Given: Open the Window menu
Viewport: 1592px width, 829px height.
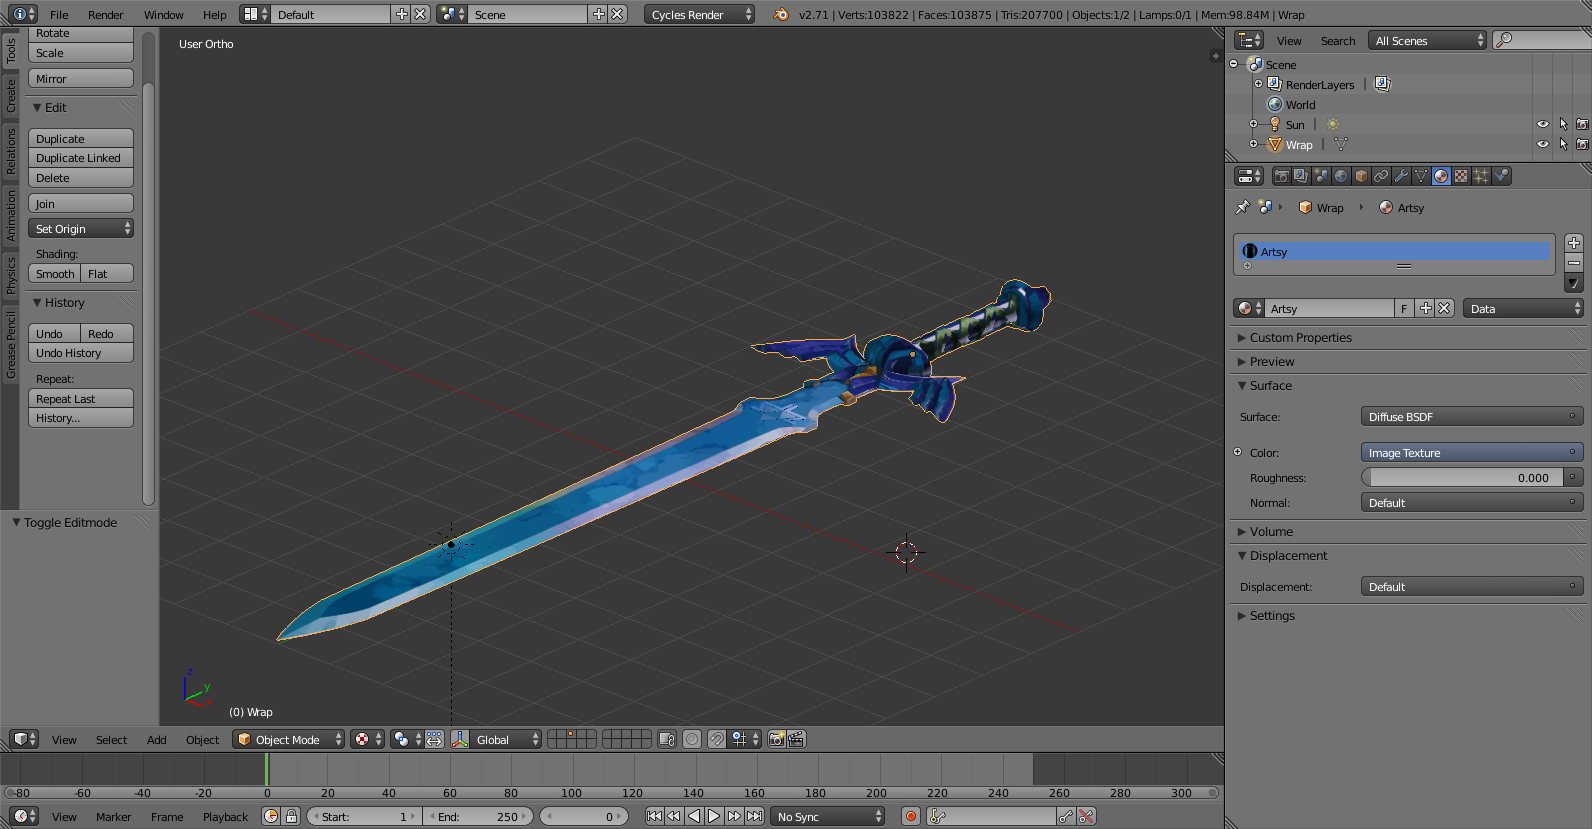Looking at the screenshot, I should point(164,15).
